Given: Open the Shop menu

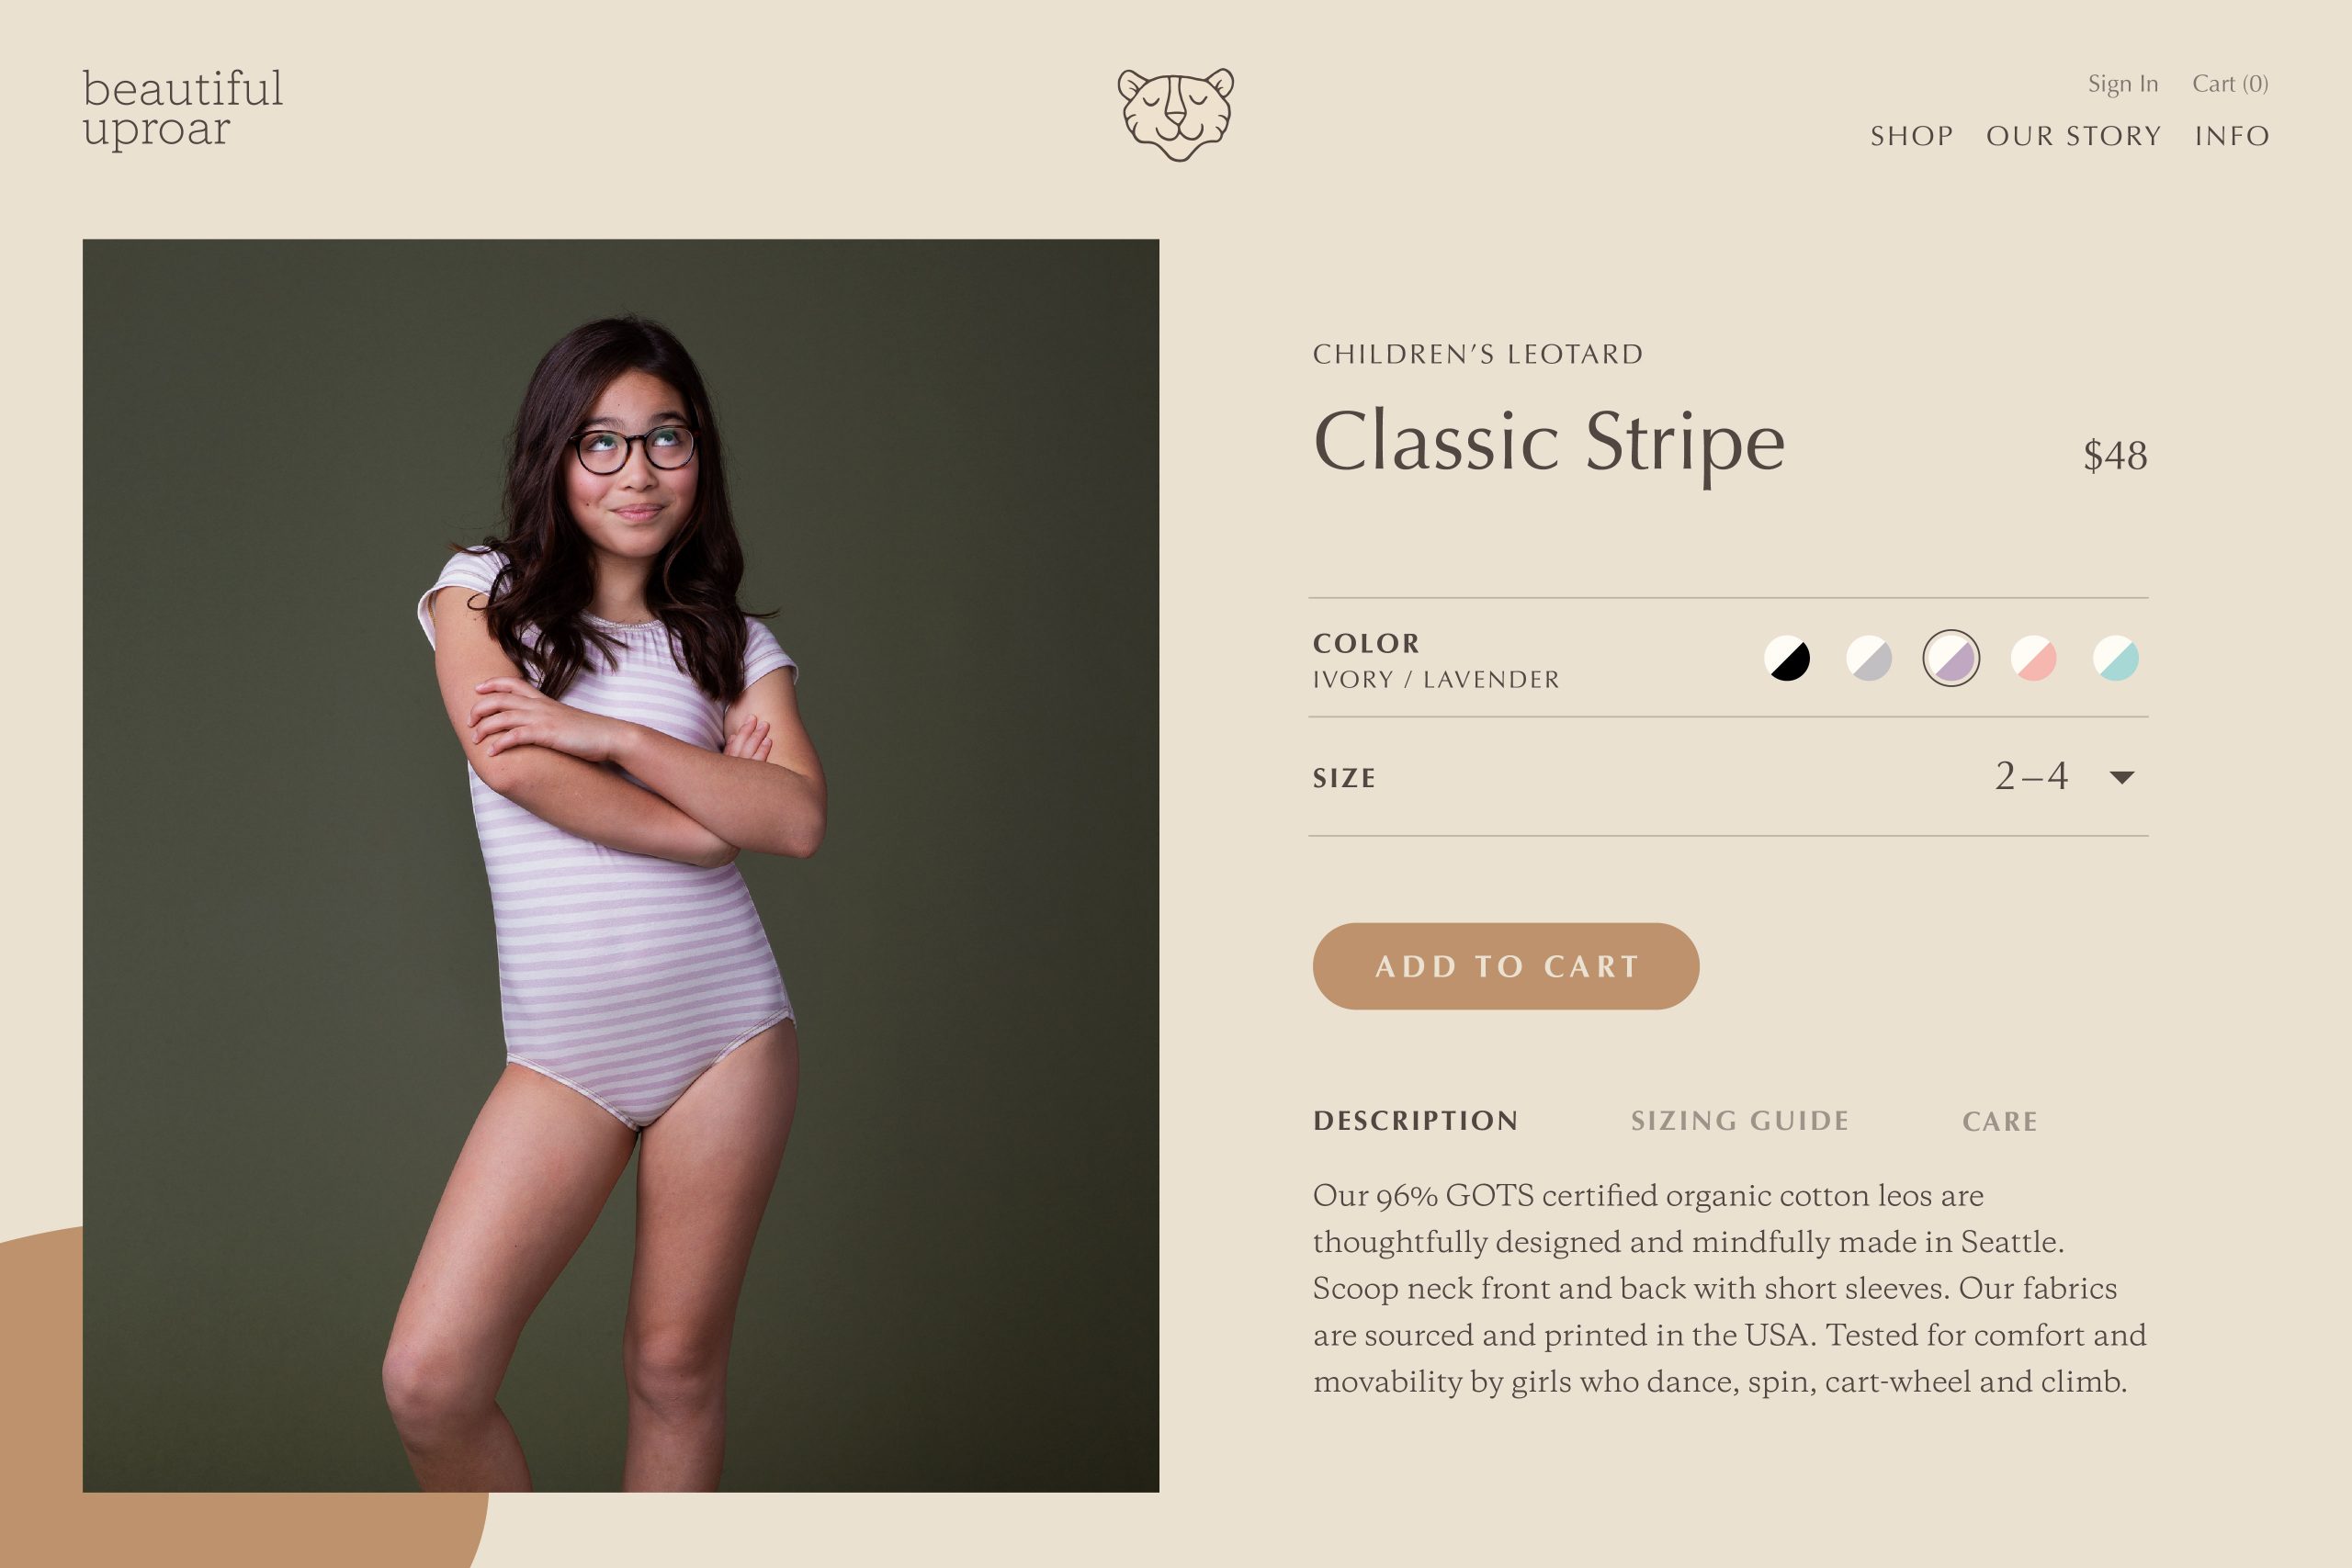Looking at the screenshot, I should coord(1912,136).
